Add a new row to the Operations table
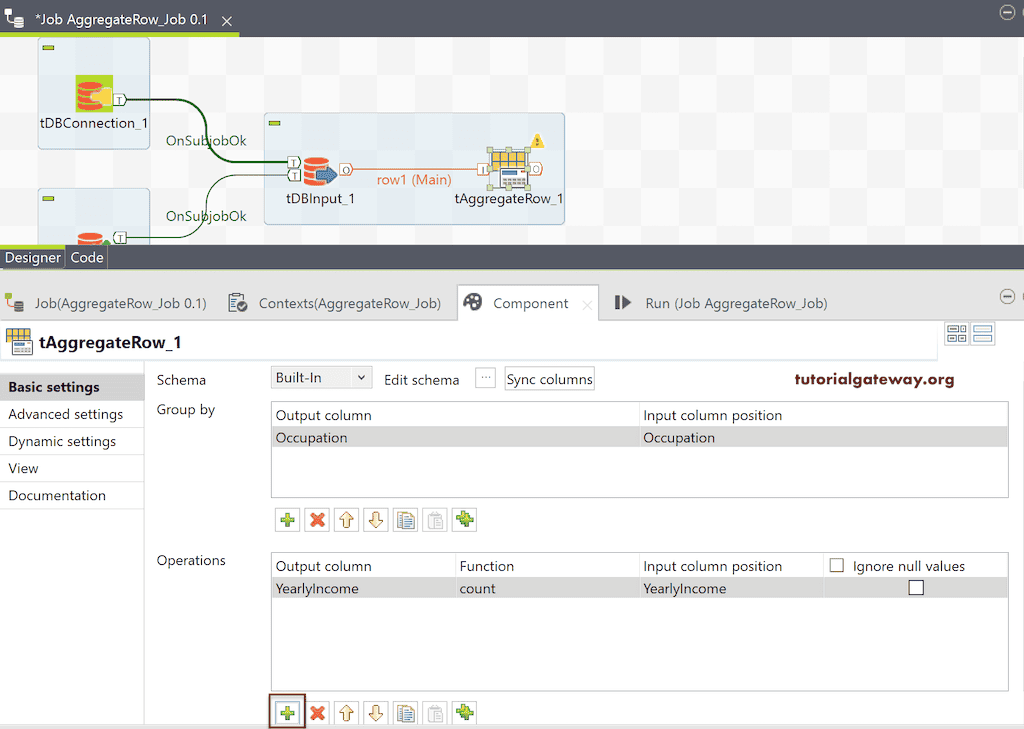 point(287,712)
